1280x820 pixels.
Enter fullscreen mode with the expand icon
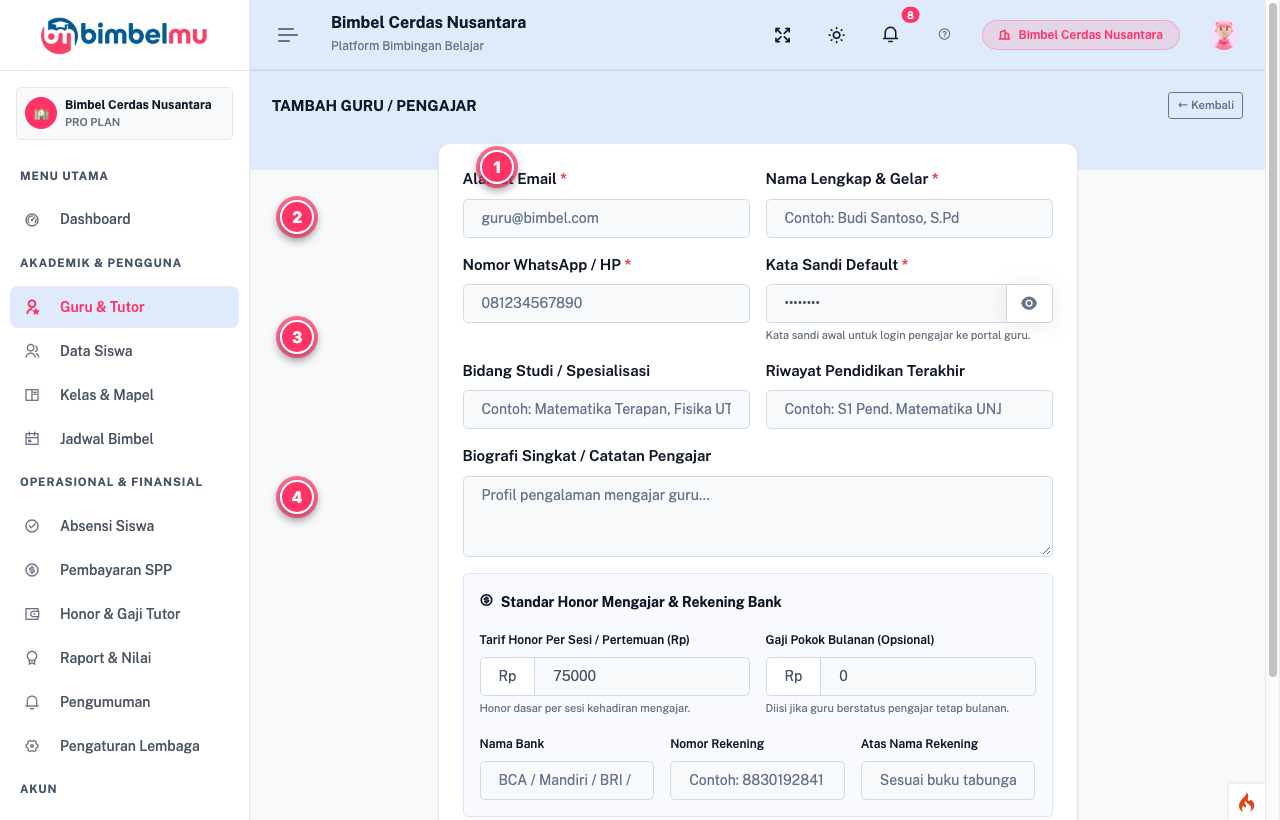tap(783, 35)
